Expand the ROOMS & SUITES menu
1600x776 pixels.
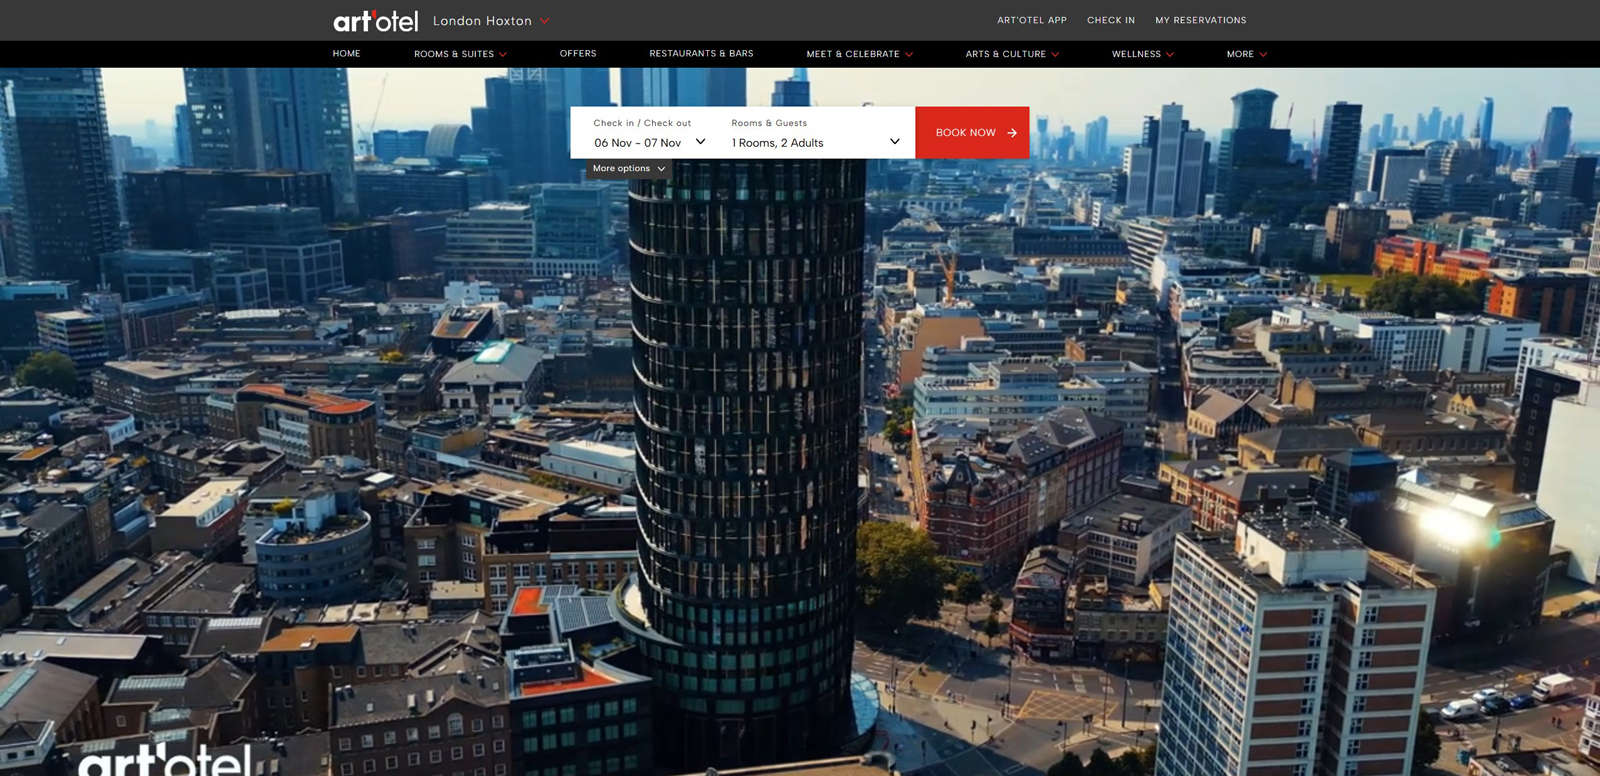point(461,54)
